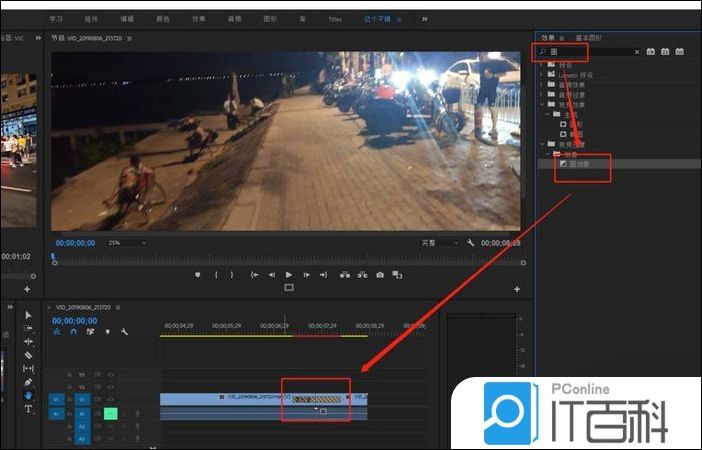The width and height of the screenshot is (702, 450).
Task: Toggle V3 track output eye icon
Action: (111, 374)
